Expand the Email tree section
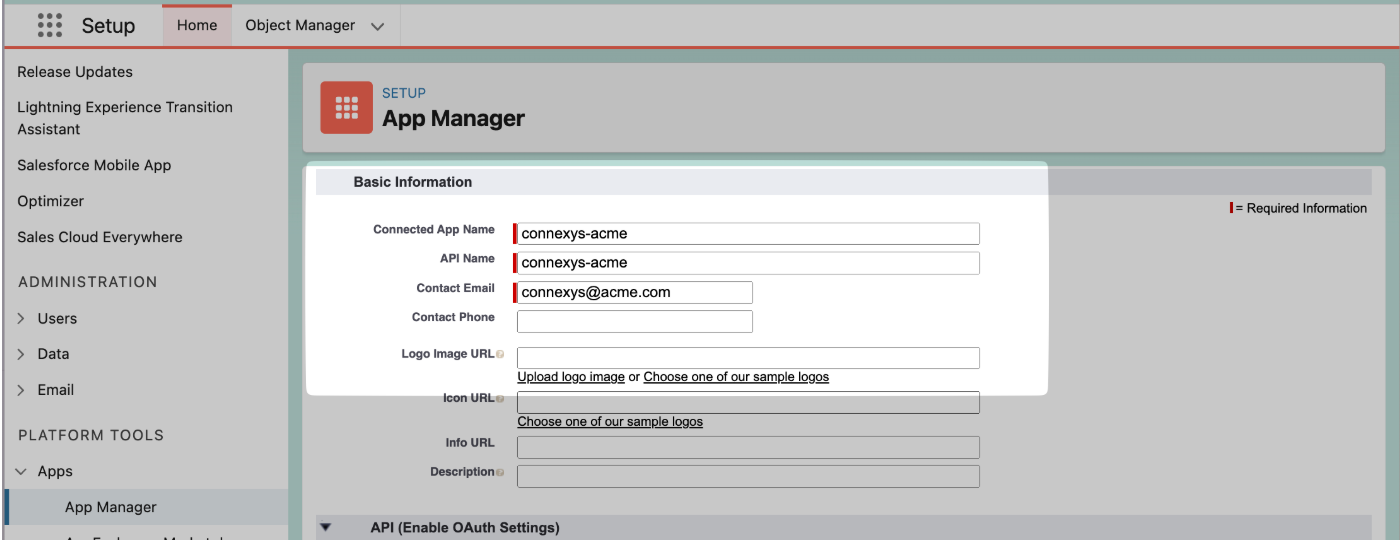 (22, 390)
